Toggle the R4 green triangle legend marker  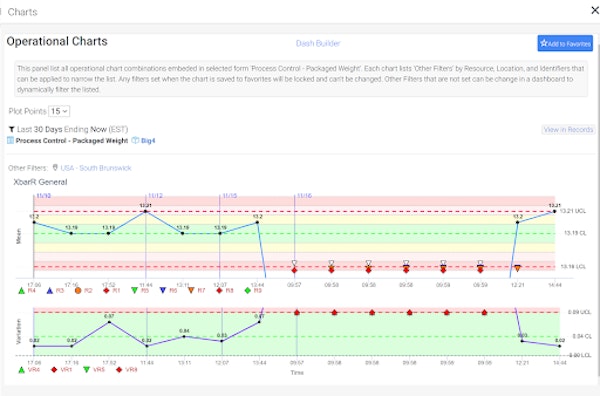pos(21,291)
